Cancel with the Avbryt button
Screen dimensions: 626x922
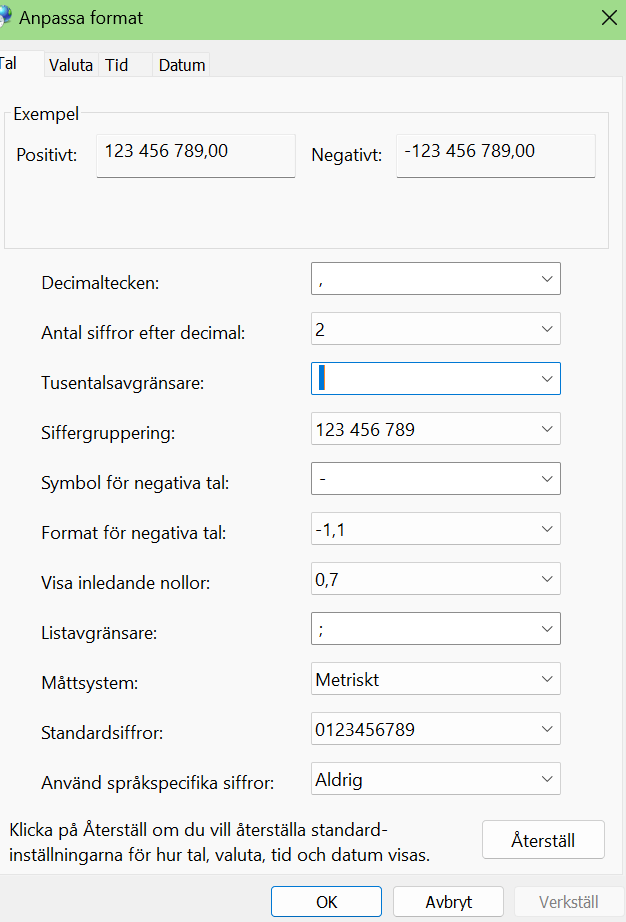point(448,901)
